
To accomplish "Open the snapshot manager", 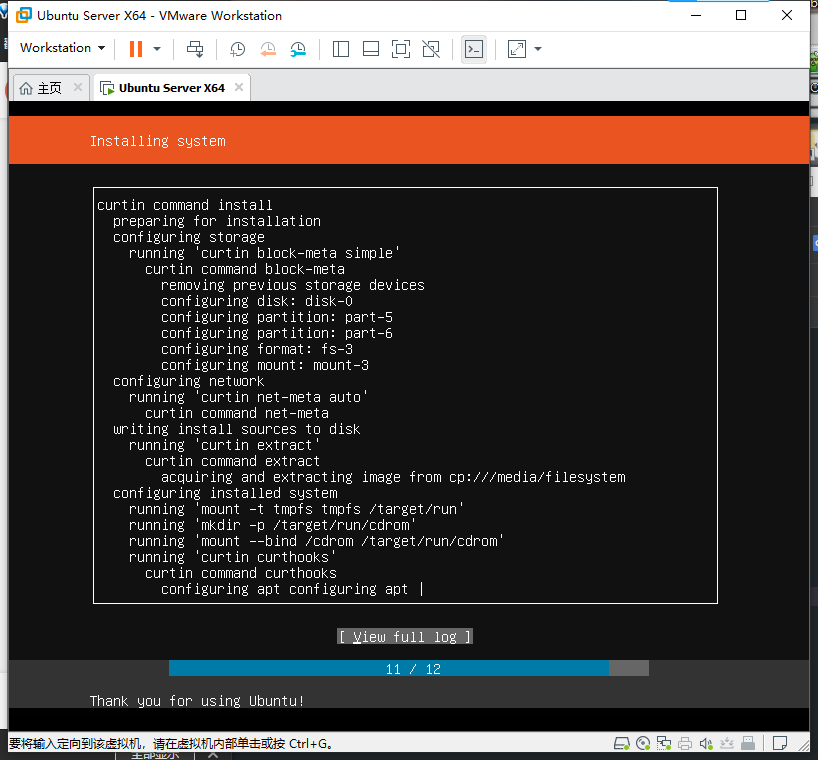I will [298, 49].
